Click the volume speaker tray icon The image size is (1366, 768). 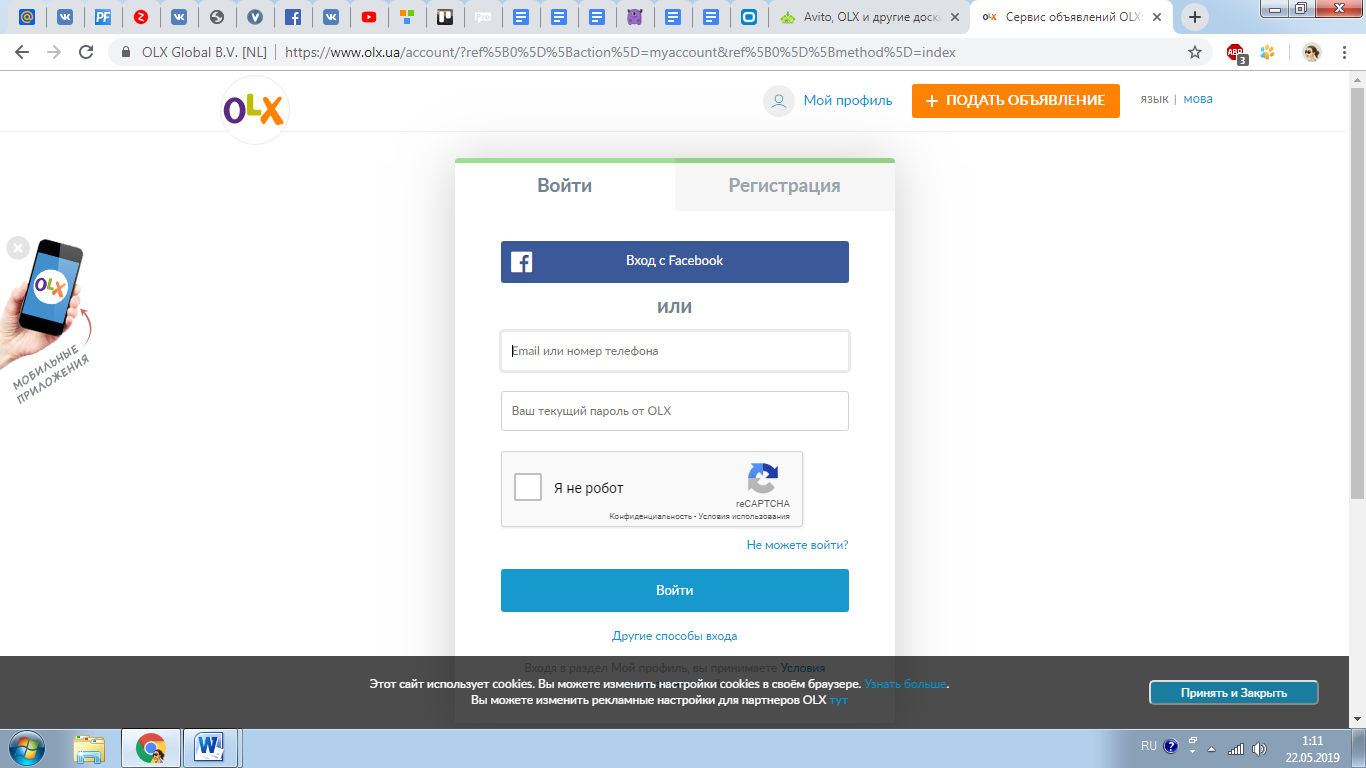[x=1259, y=749]
